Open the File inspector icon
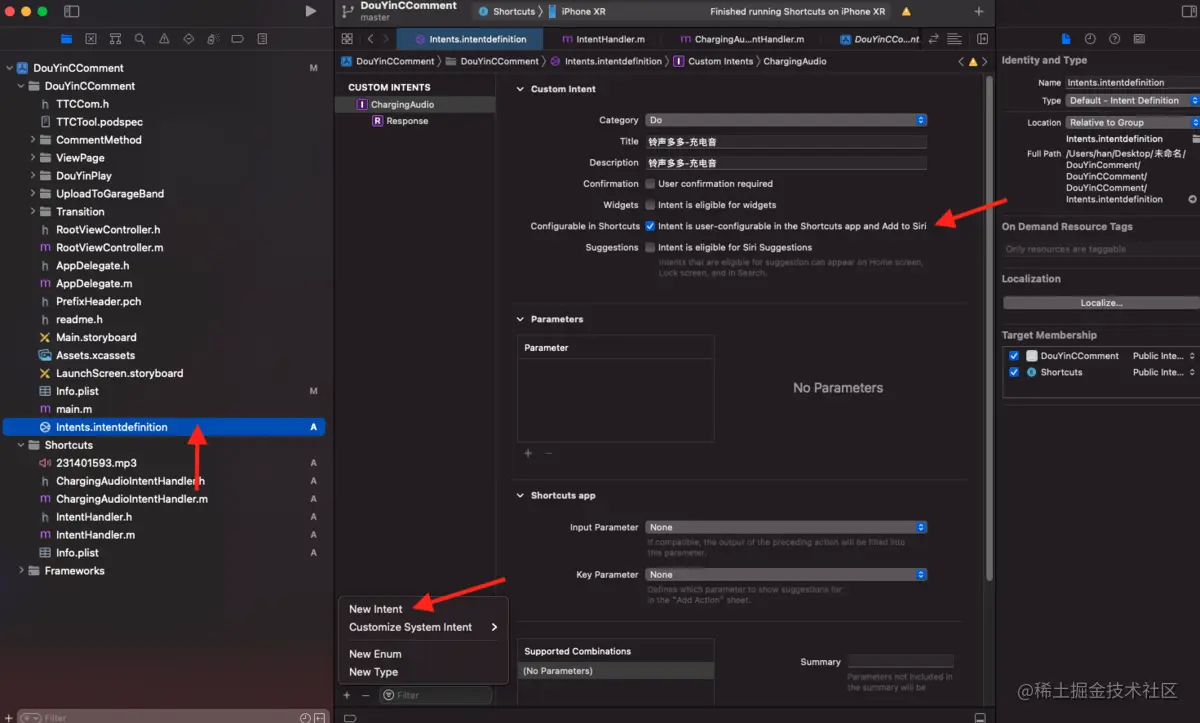The image size is (1200, 723). click(1066, 39)
